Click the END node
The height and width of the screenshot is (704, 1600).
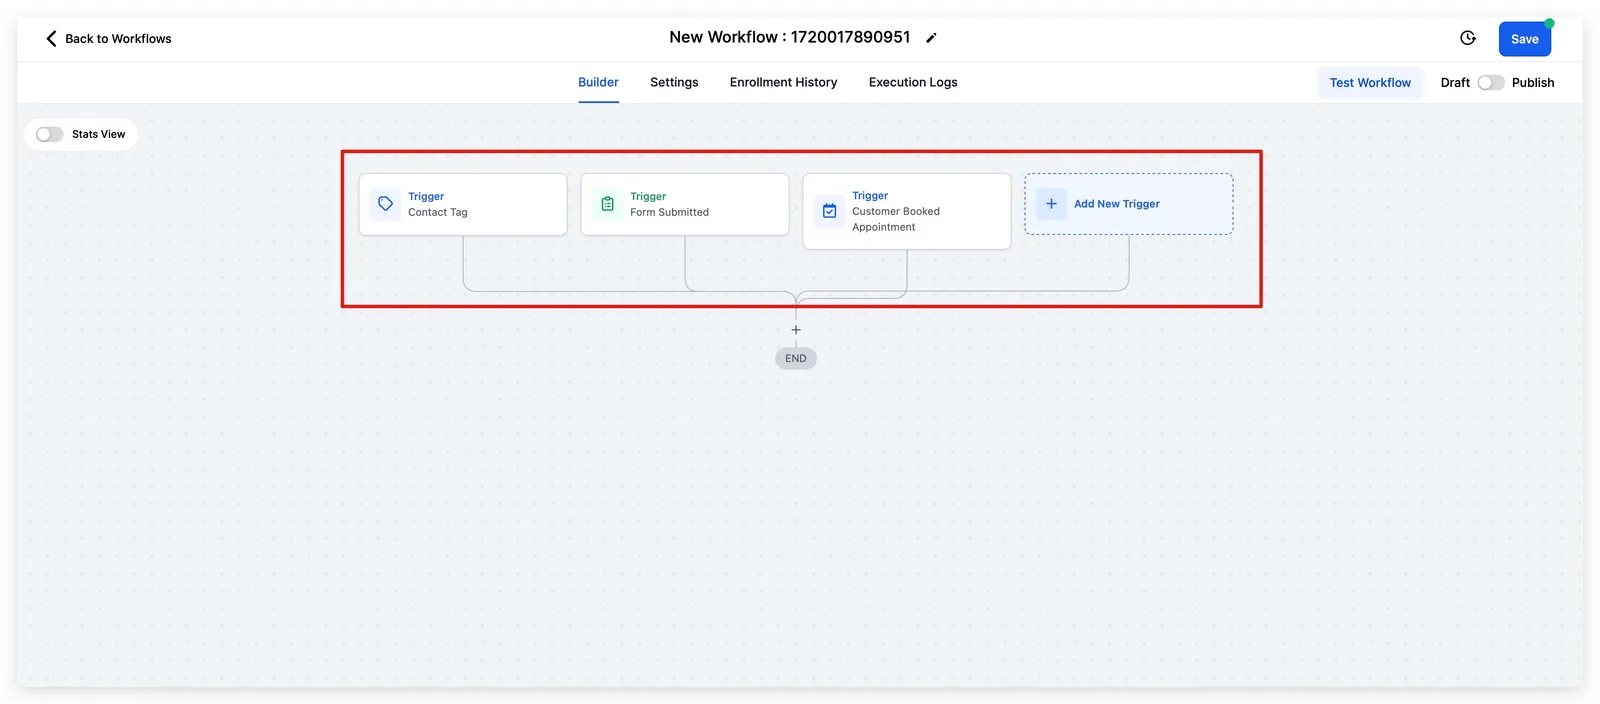coord(796,358)
